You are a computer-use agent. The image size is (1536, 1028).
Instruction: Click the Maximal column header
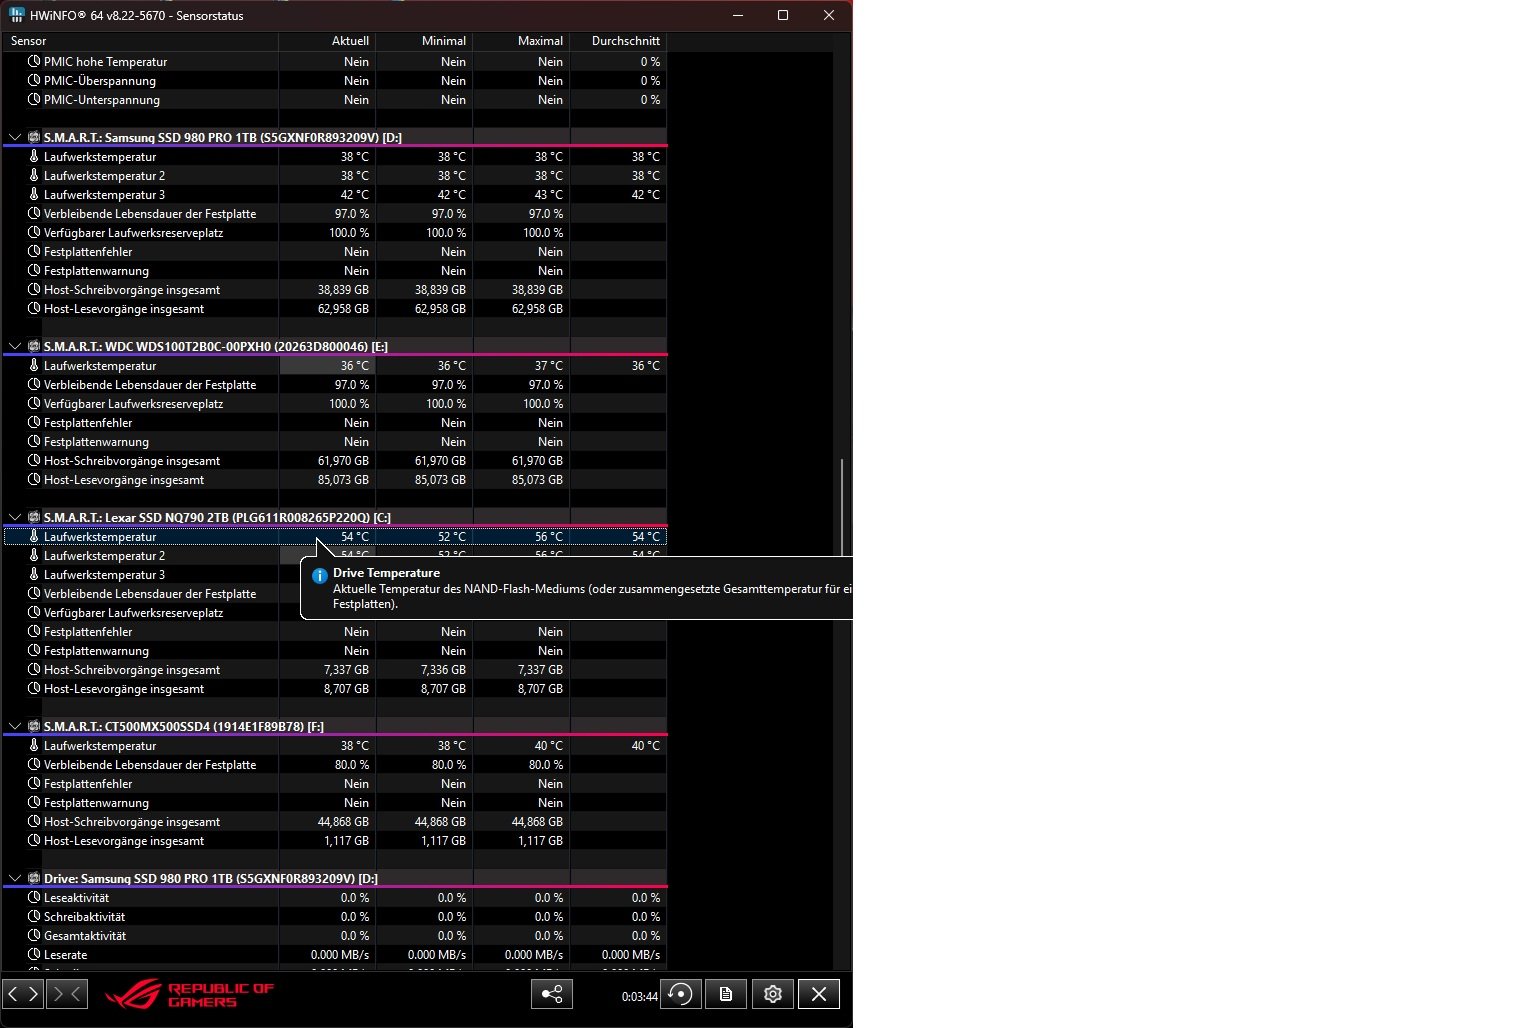click(x=521, y=41)
